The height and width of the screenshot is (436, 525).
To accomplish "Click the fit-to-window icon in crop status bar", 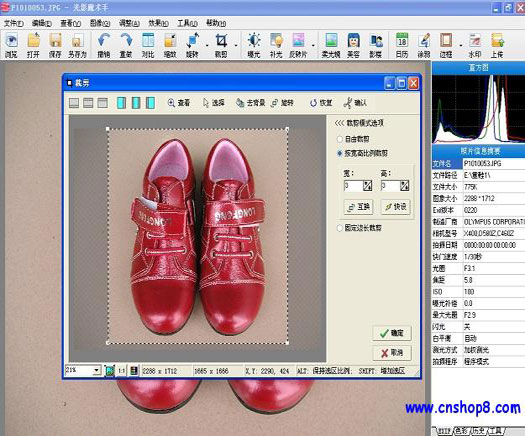I will 109,371.
